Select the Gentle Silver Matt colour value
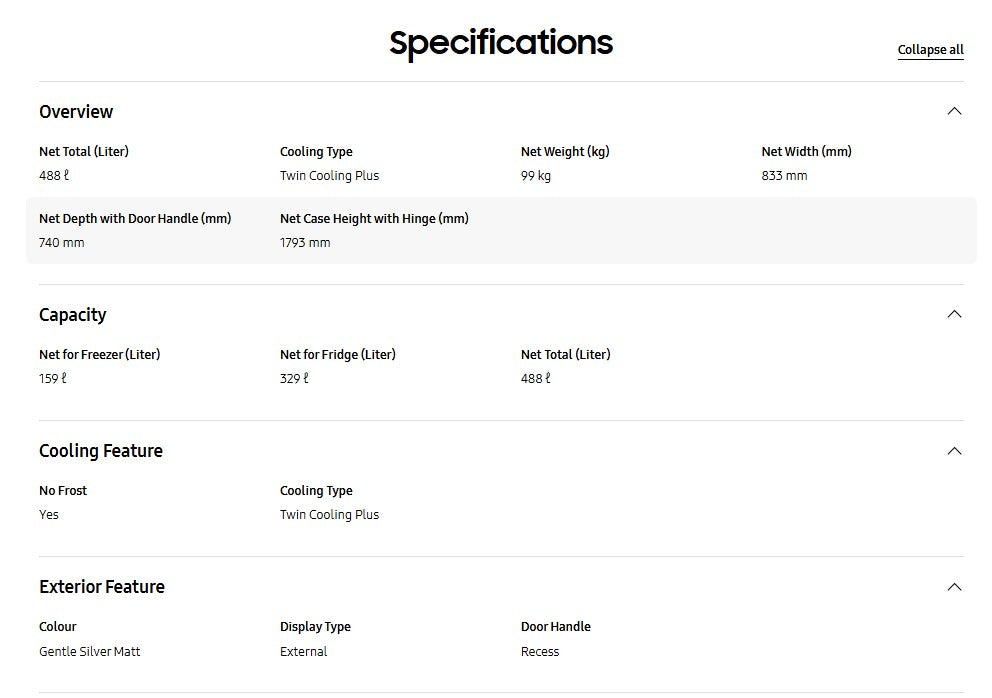Image resolution: width=992 pixels, height=698 pixels. click(89, 652)
